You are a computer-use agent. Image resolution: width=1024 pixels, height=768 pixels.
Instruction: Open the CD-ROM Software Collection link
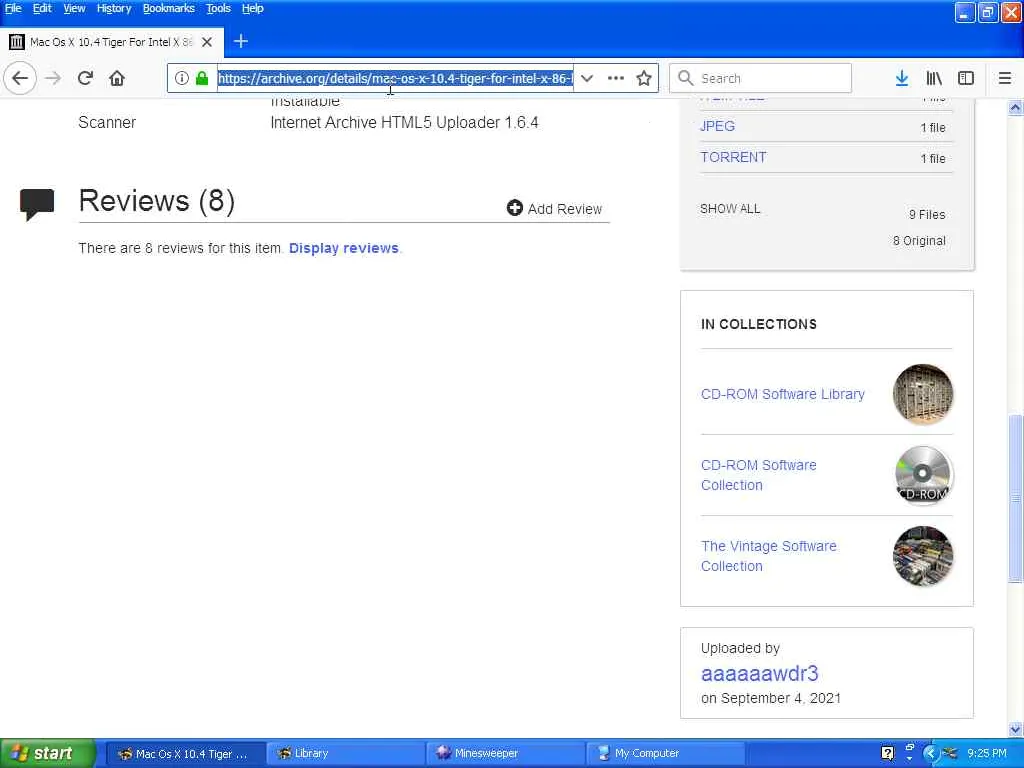[758, 475]
